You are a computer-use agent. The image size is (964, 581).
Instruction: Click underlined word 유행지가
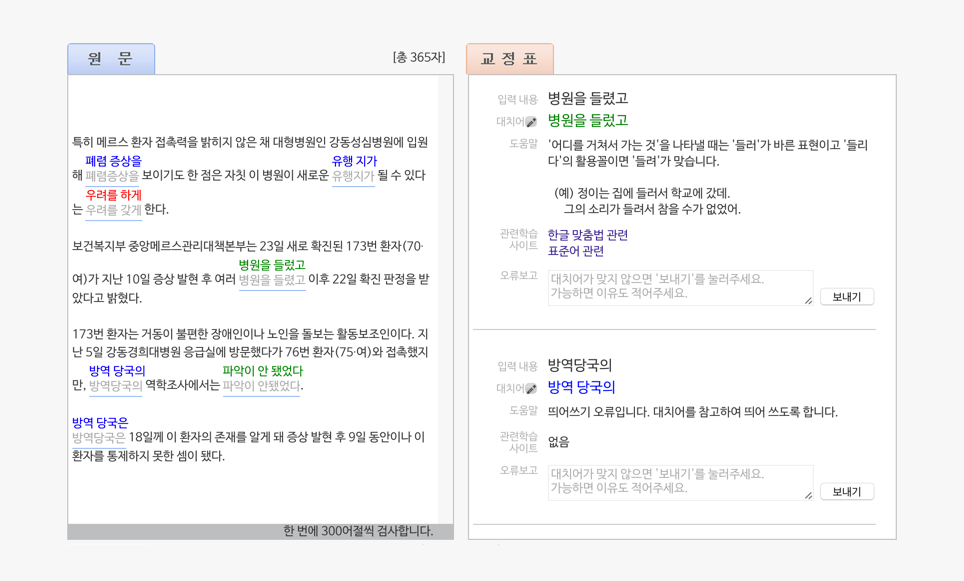[x=353, y=176]
